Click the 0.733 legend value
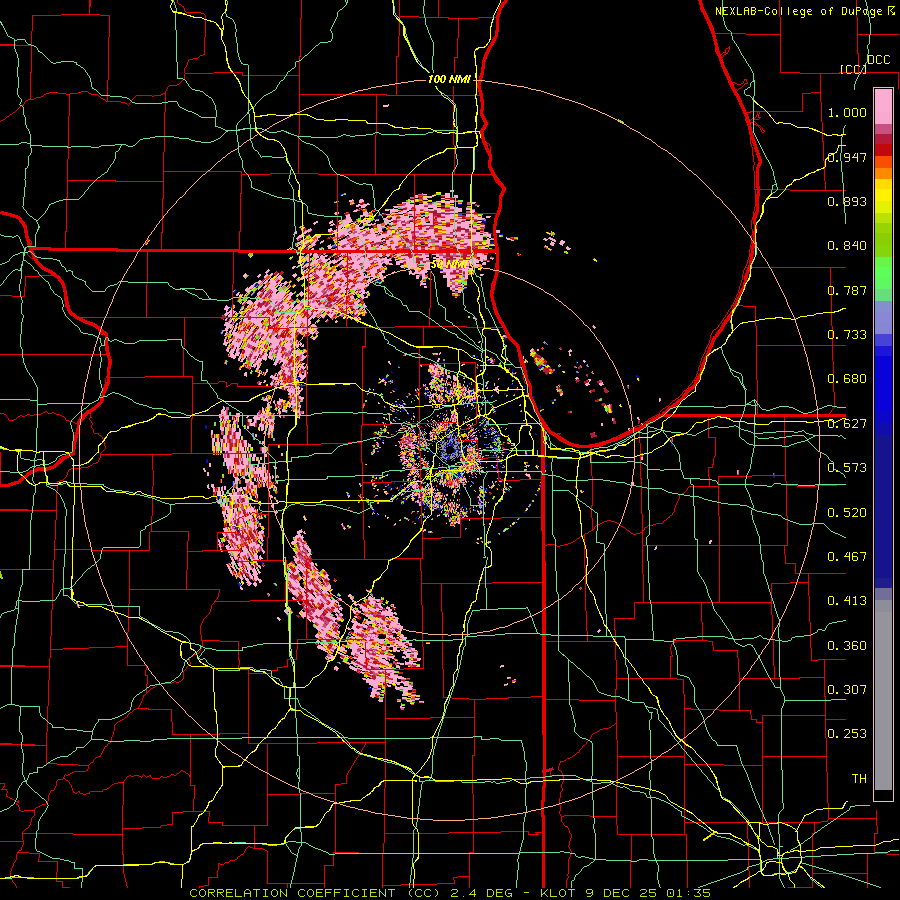 tap(847, 335)
